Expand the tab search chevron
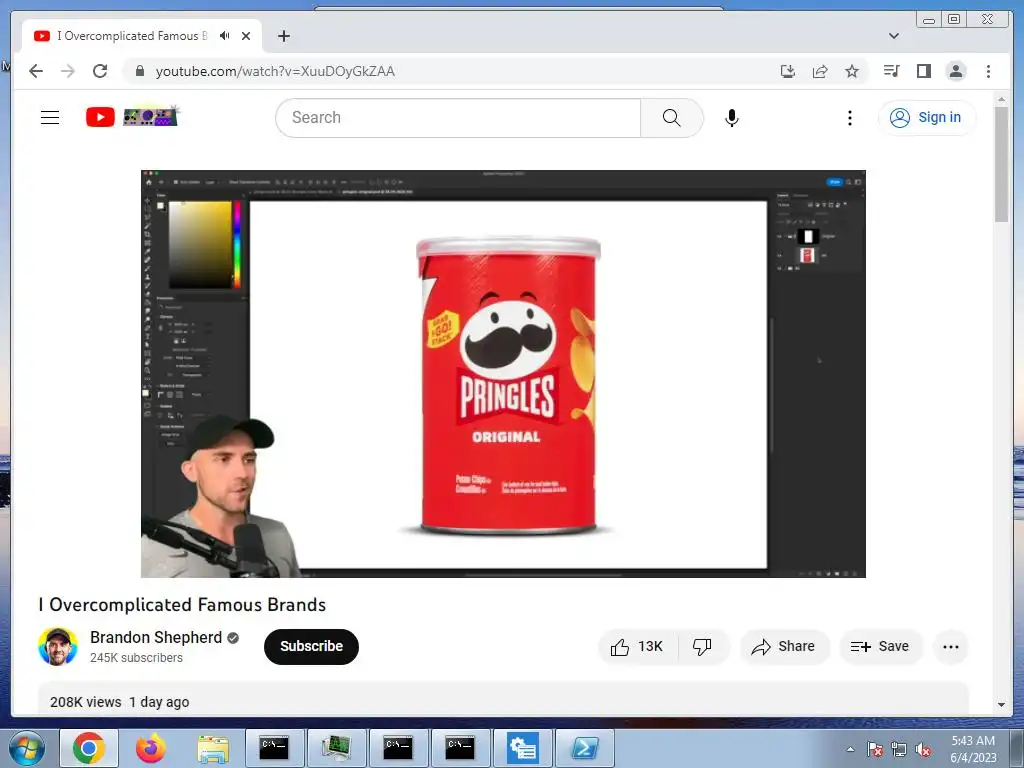 (x=893, y=36)
